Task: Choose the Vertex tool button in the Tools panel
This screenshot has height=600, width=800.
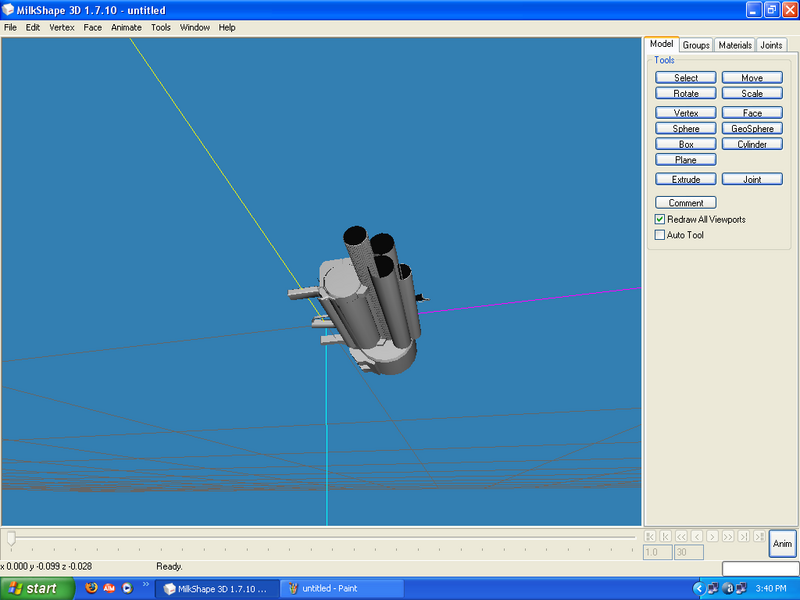Action: coord(686,113)
